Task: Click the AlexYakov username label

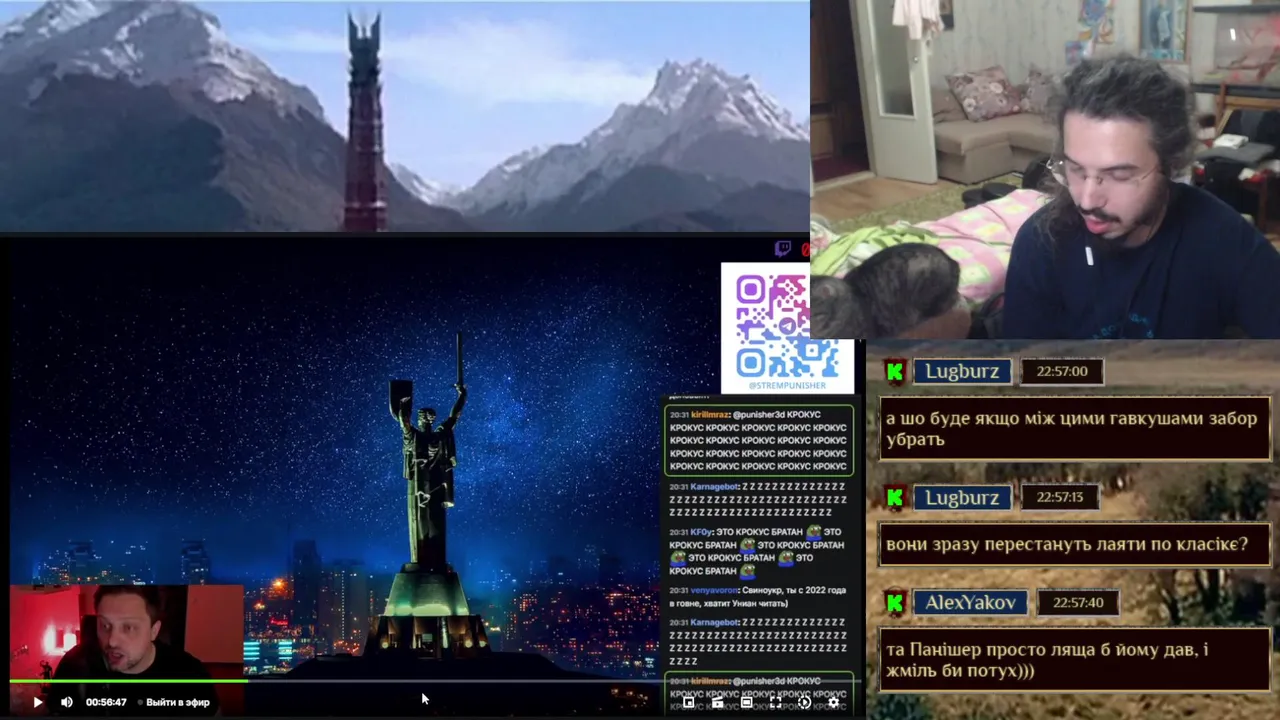Action: 970,602
